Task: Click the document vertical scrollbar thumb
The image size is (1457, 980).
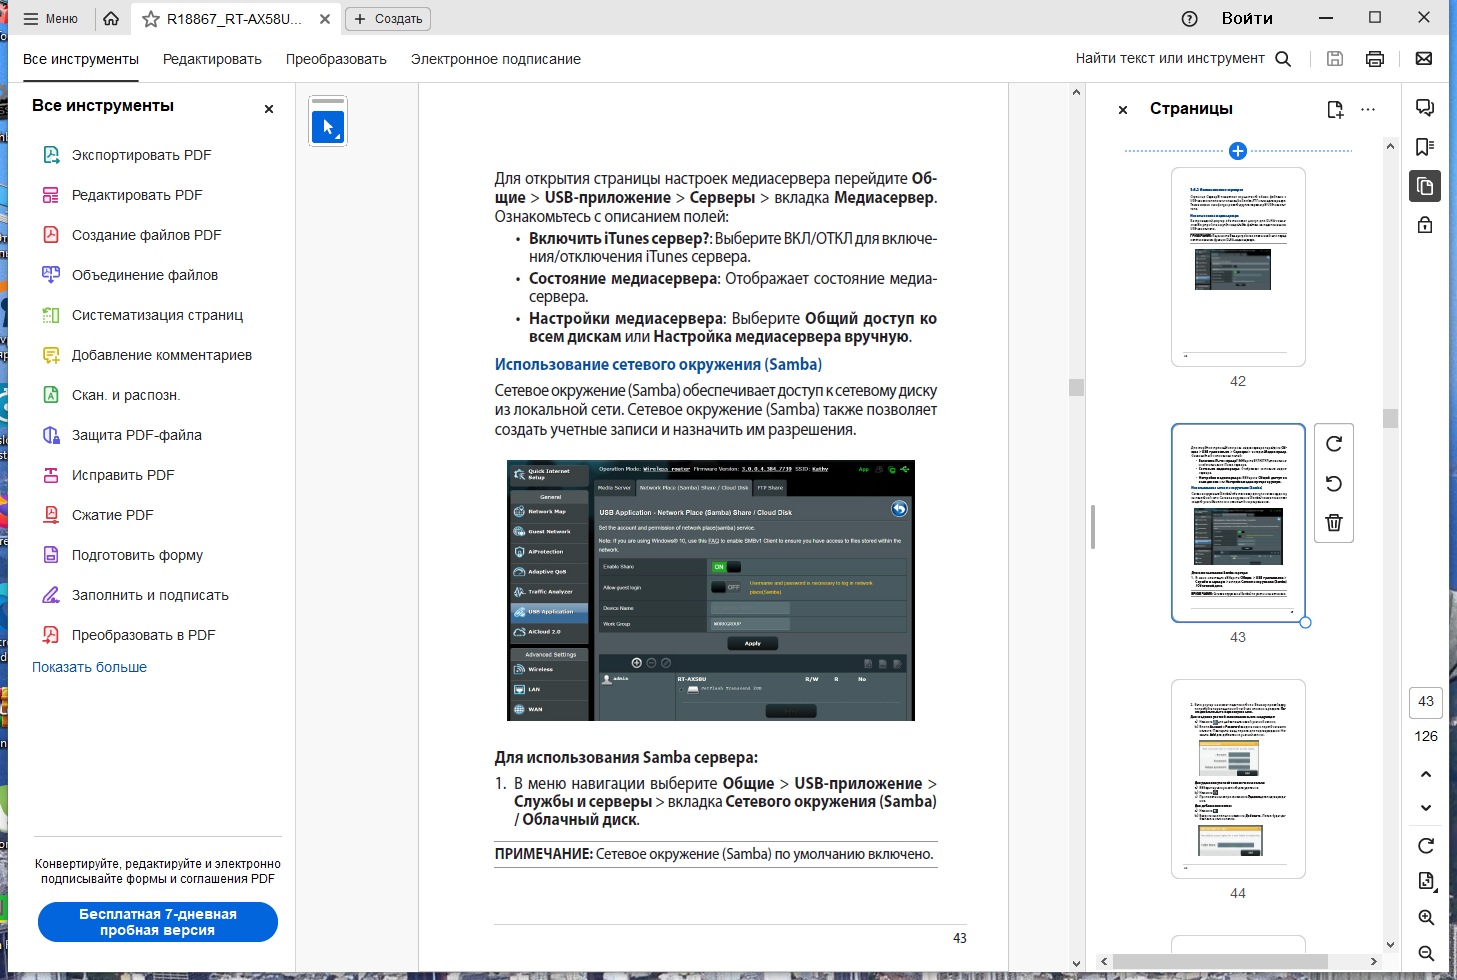Action: click(1076, 387)
